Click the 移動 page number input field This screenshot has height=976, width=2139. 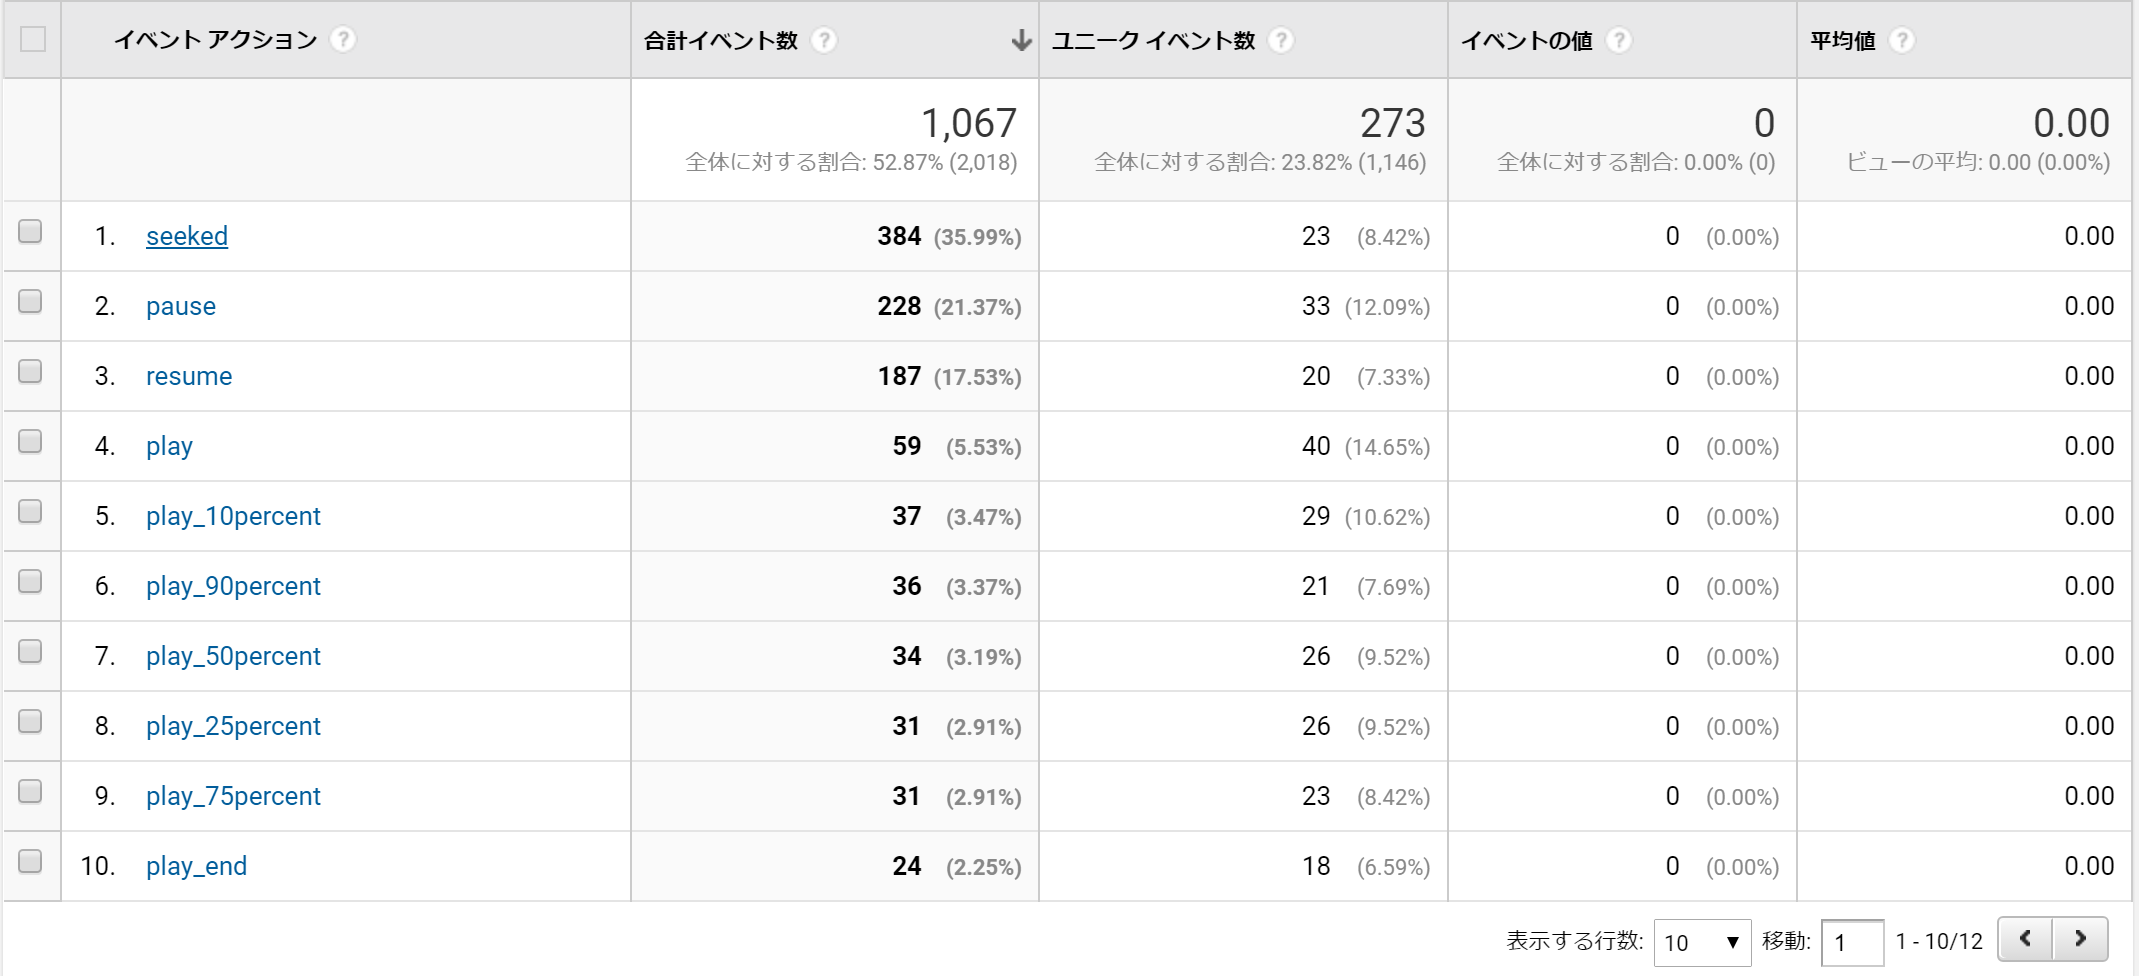[1852, 942]
